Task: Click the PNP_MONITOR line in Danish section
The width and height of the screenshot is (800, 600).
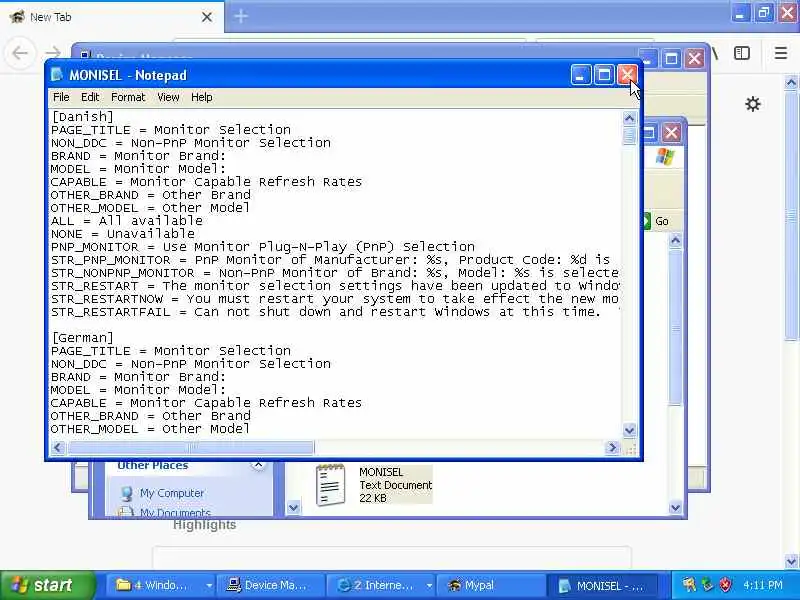Action: coord(263,247)
